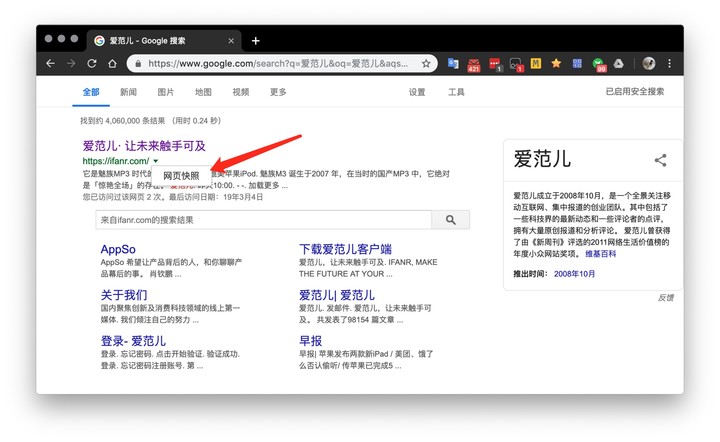Click the browser forward arrow
The image size is (720, 442).
(71, 63)
